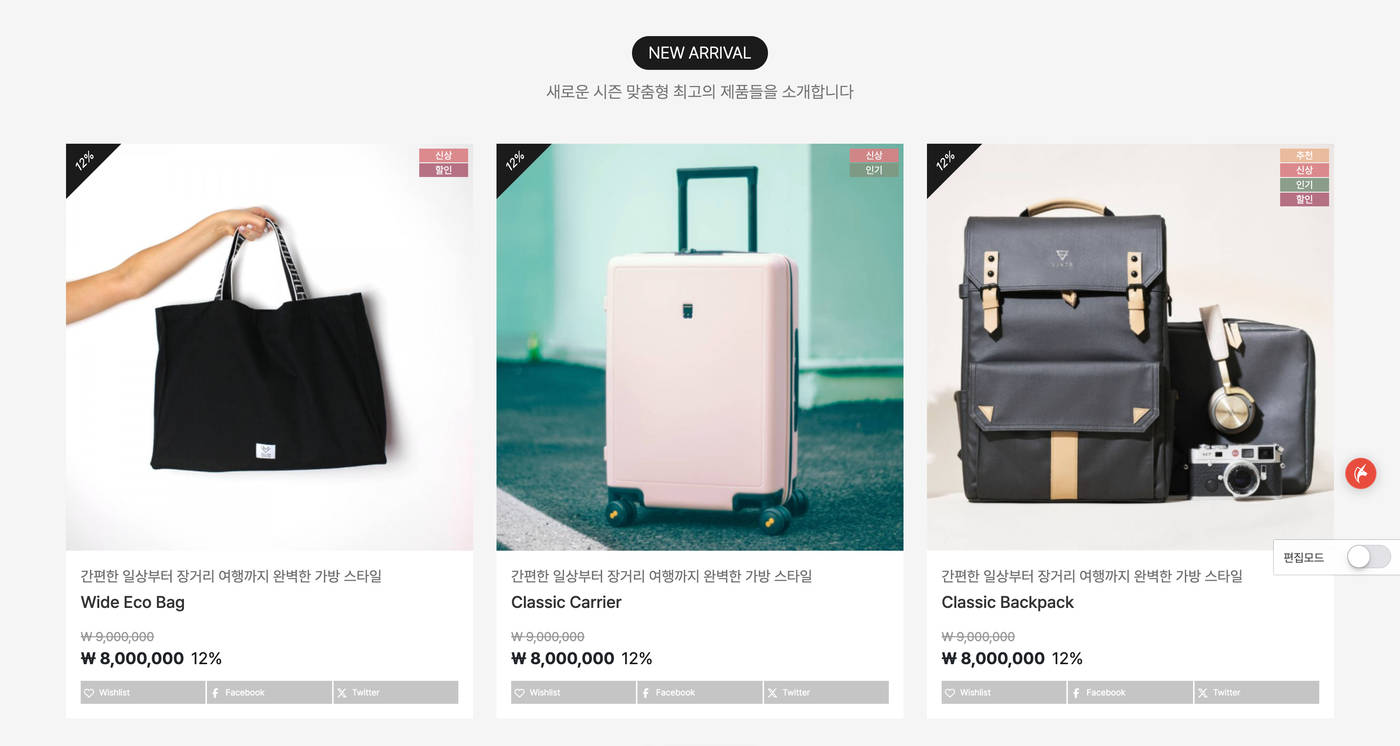
Task: Click the NEW ARRIVAL pill button
Action: pos(700,53)
